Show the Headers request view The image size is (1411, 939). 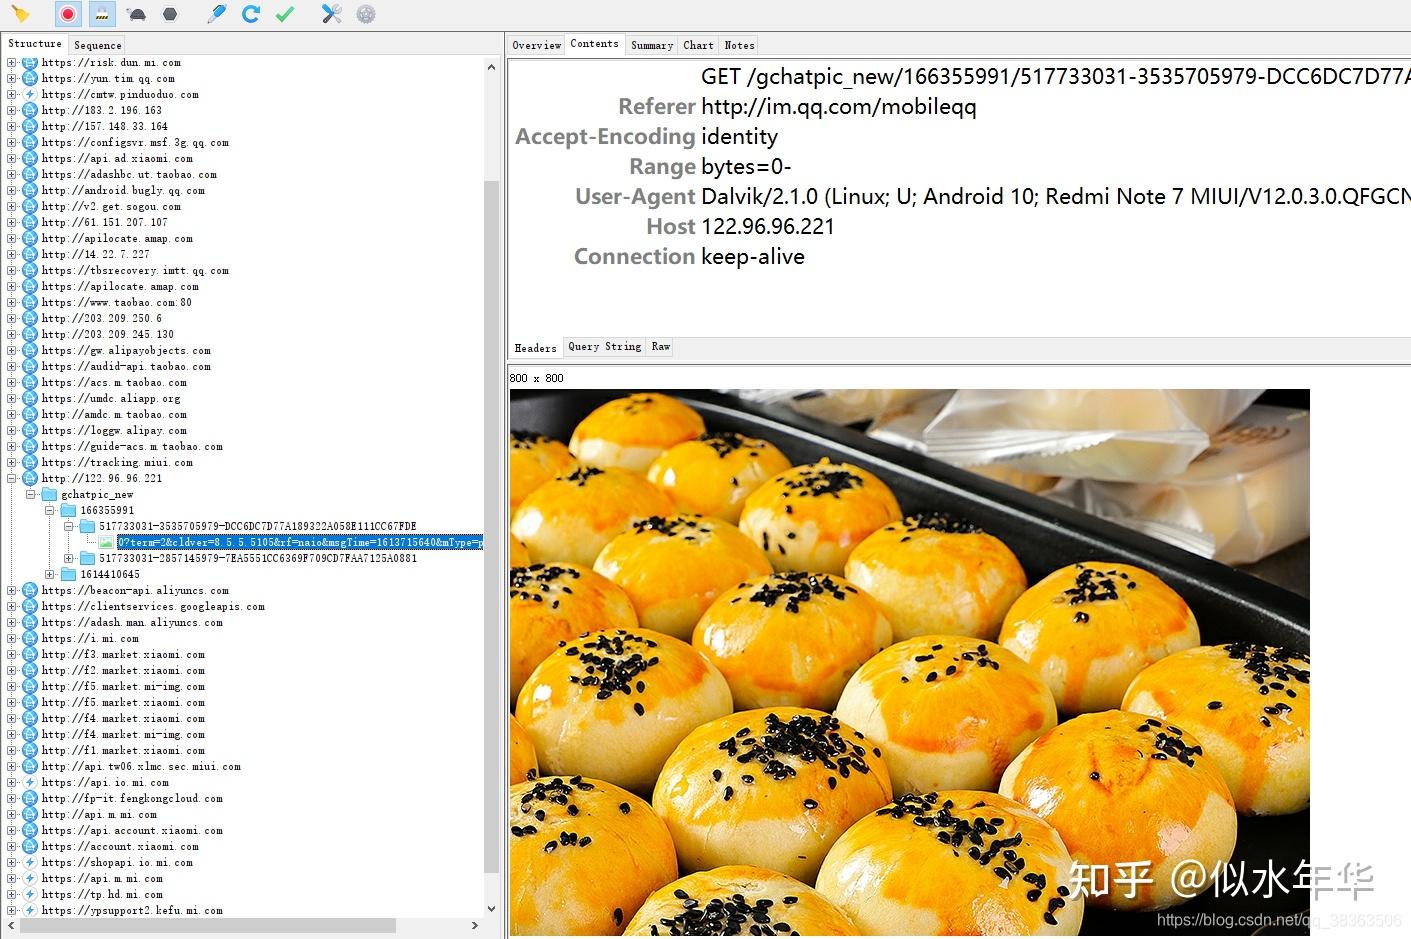536,348
